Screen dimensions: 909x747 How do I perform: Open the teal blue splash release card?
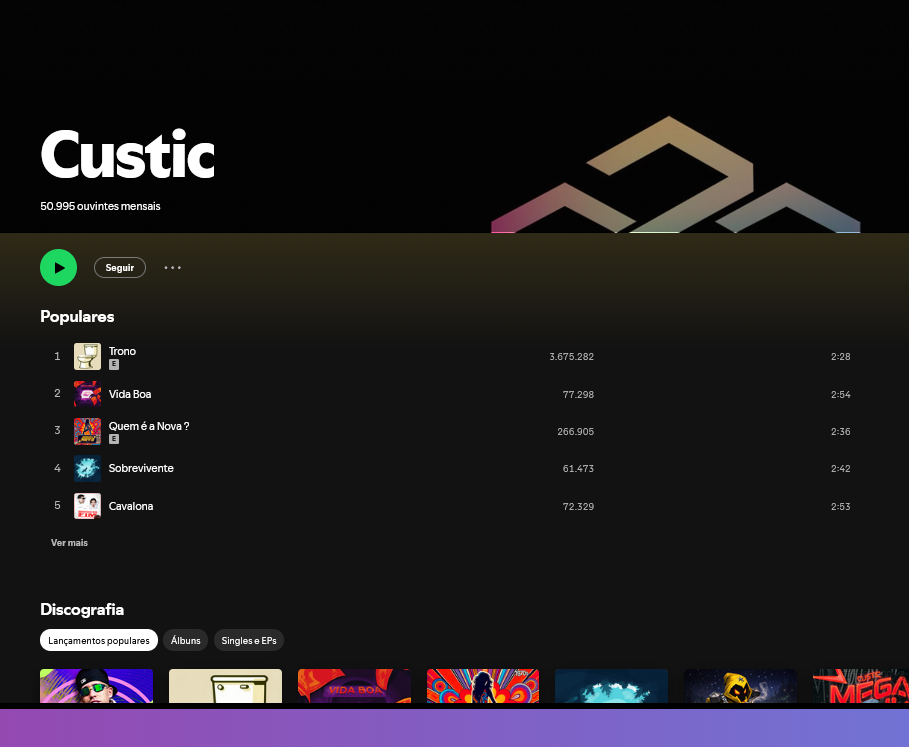point(612,686)
